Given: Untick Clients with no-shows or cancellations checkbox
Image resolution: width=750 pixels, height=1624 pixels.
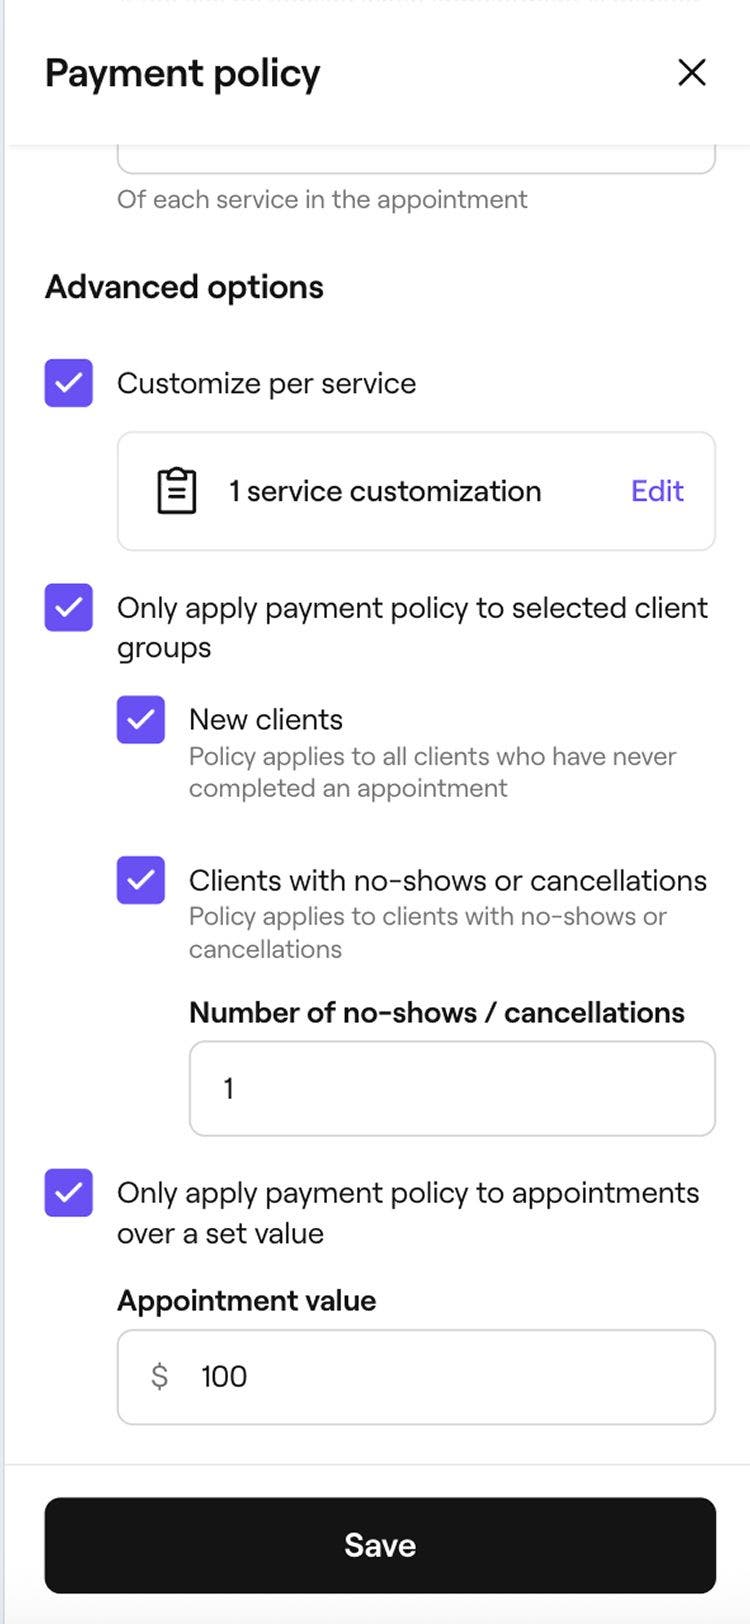Looking at the screenshot, I should (x=141, y=880).
